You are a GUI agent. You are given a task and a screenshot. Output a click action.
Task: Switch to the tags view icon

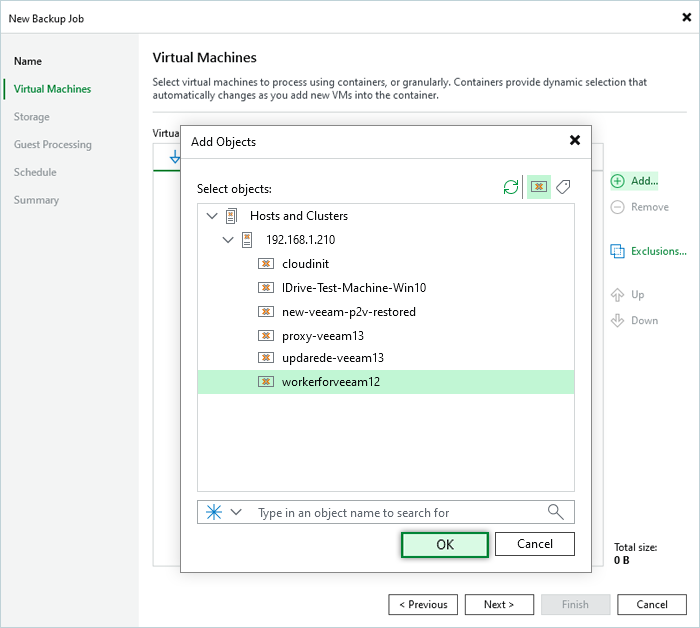564,187
